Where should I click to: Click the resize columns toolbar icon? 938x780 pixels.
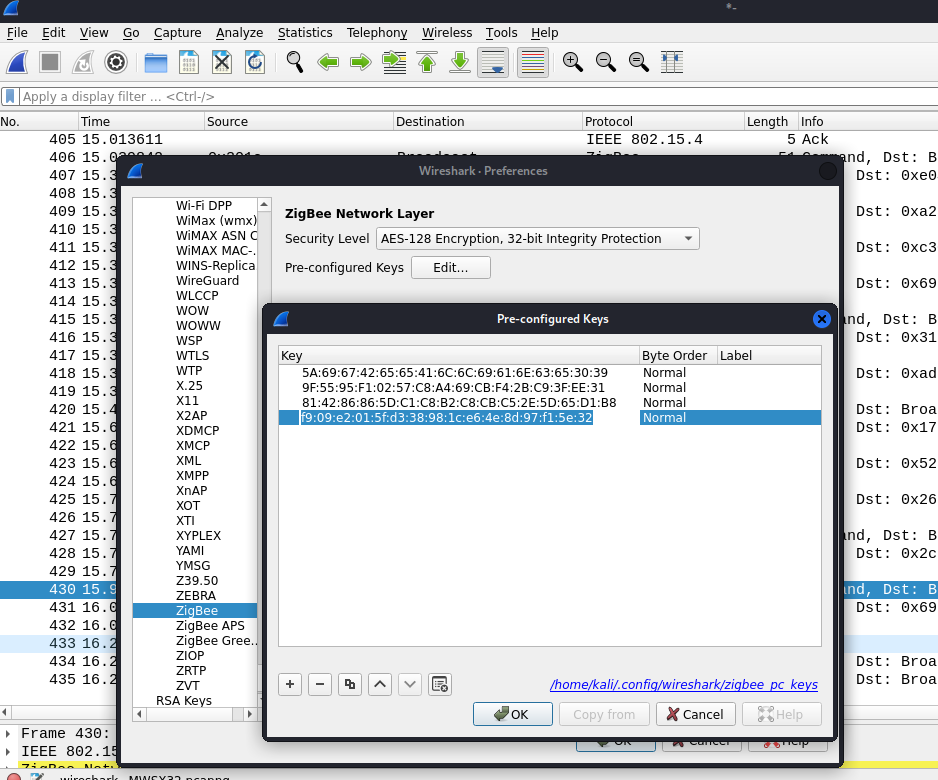tap(672, 62)
